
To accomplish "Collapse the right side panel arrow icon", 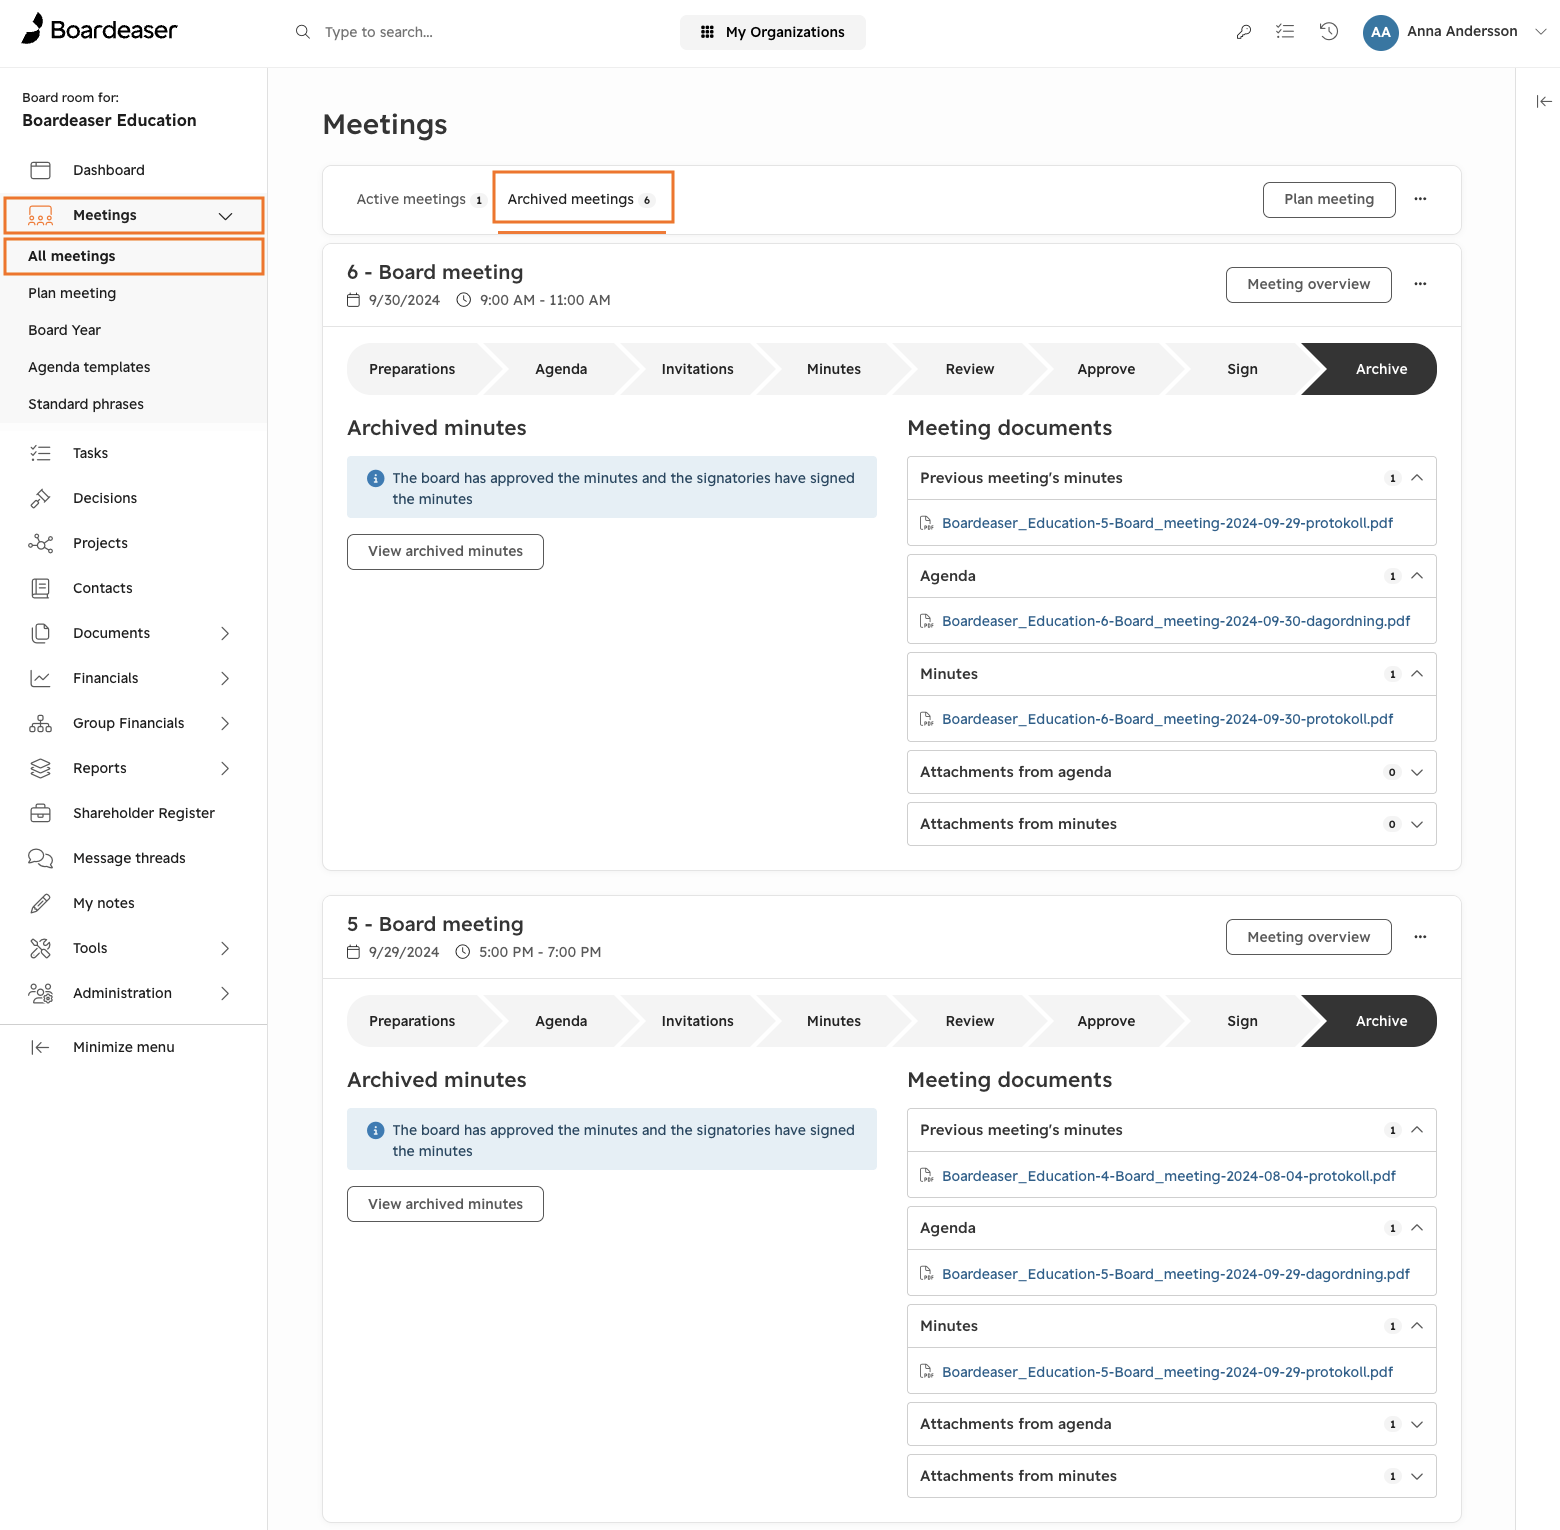I will click(1544, 101).
